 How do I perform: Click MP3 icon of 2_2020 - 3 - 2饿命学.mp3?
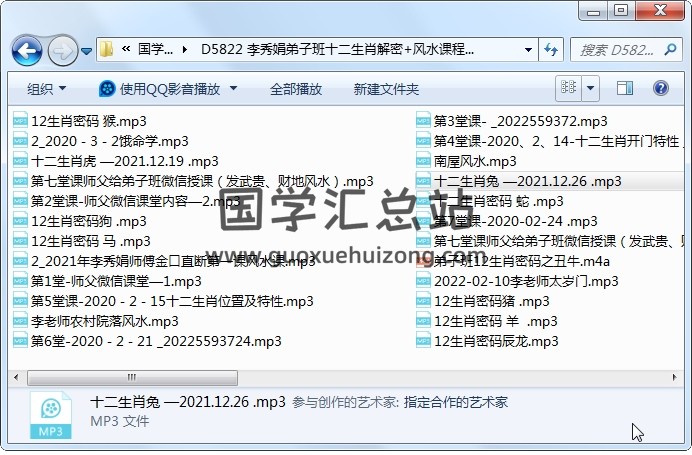(x=20, y=141)
